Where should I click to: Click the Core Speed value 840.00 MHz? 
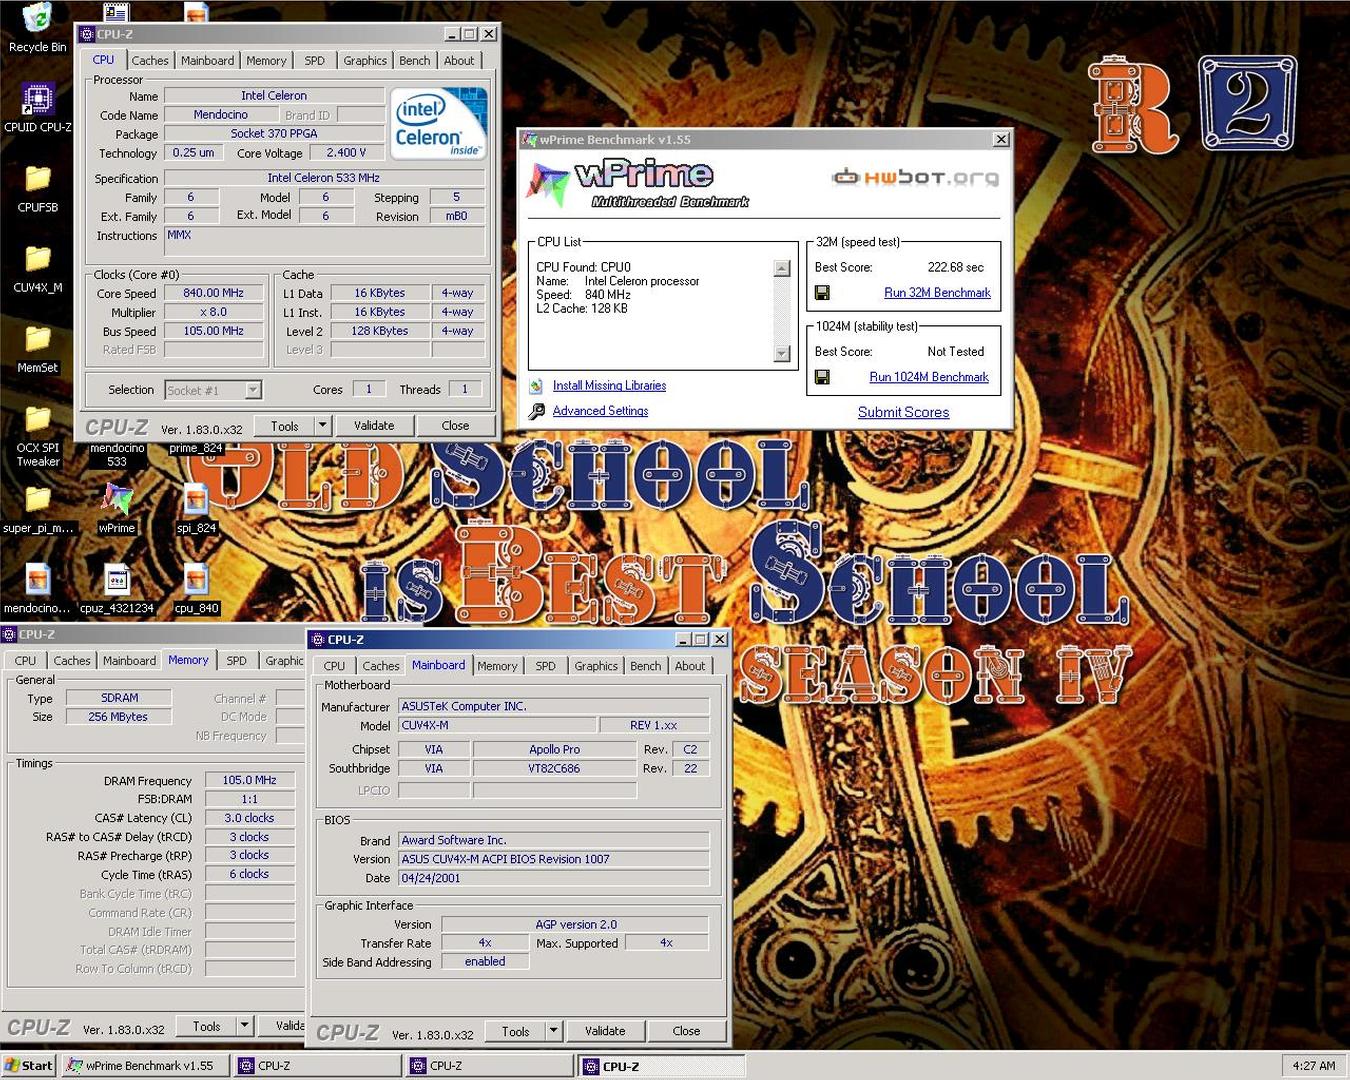click(x=213, y=293)
